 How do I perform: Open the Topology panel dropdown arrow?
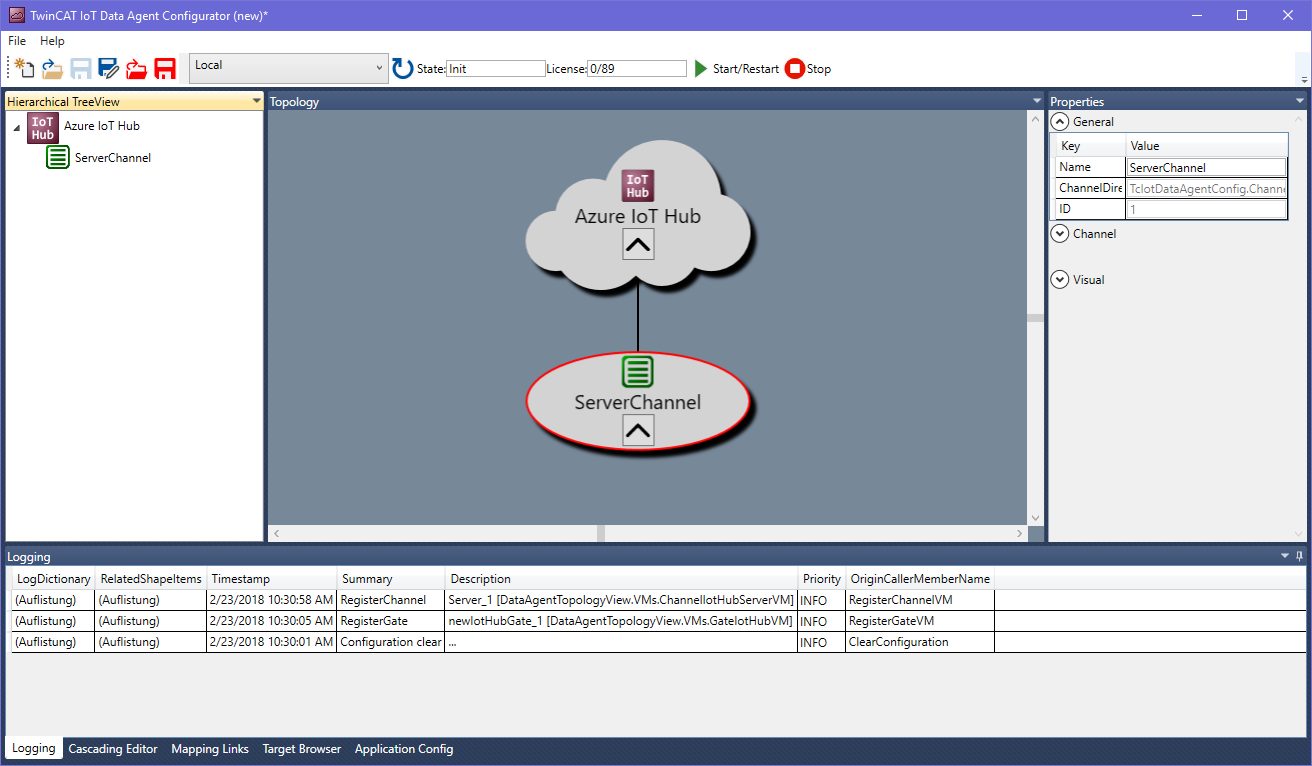[1037, 101]
